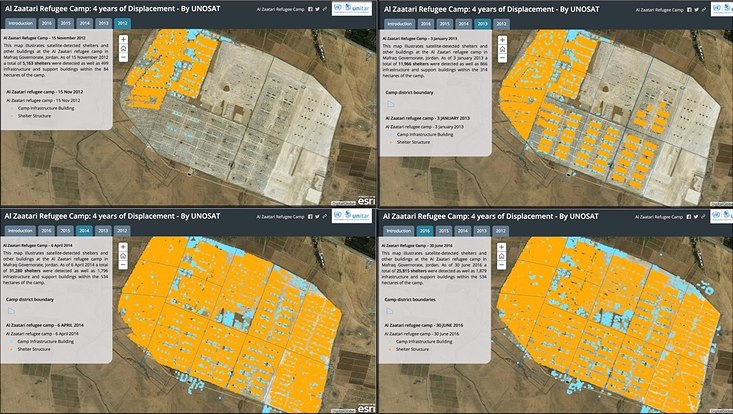Select 'Camp Infrastructure Building' legend entry in 2012 view
This screenshot has width=733, height=414.
(46, 108)
